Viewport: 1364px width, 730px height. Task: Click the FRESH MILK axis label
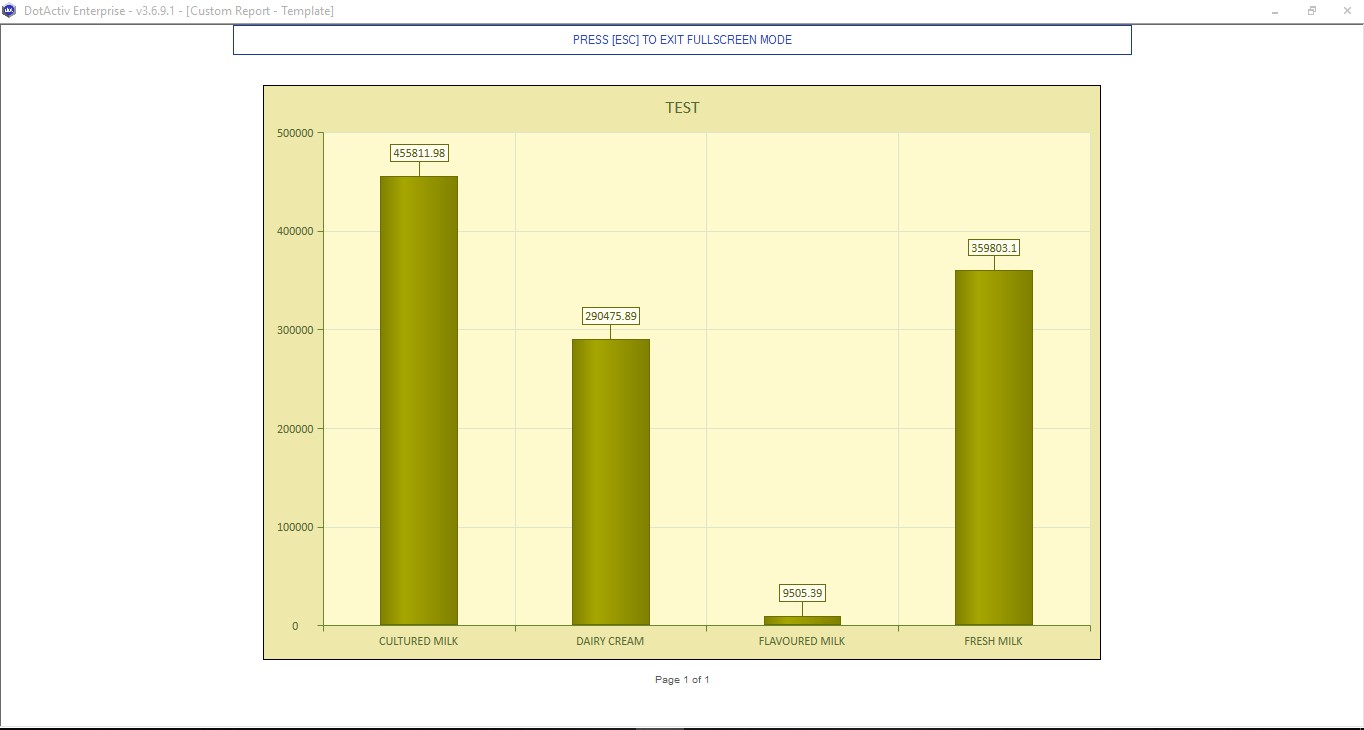(993, 641)
